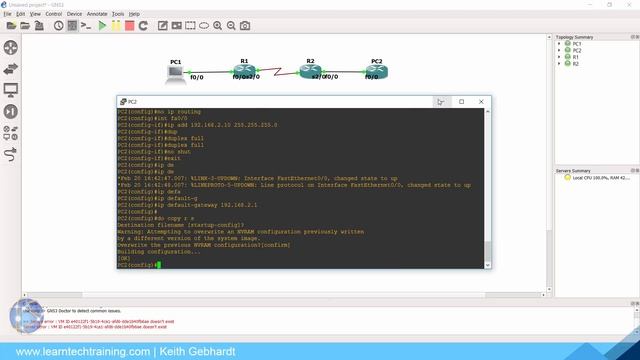Browse end devices monitor icon

pyautogui.click(x=11, y=90)
